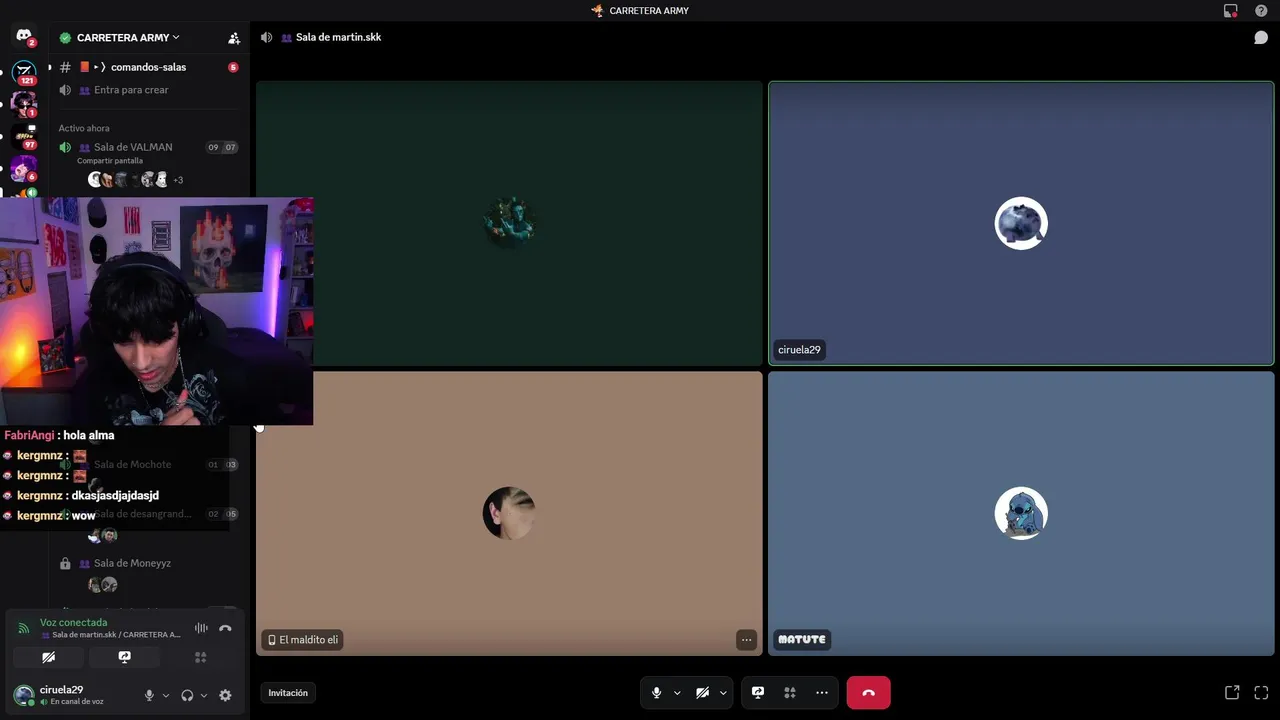Deafen audio with headphones icon
Viewport: 1280px width, 720px height.
pyautogui.click(x=187, y=695)
